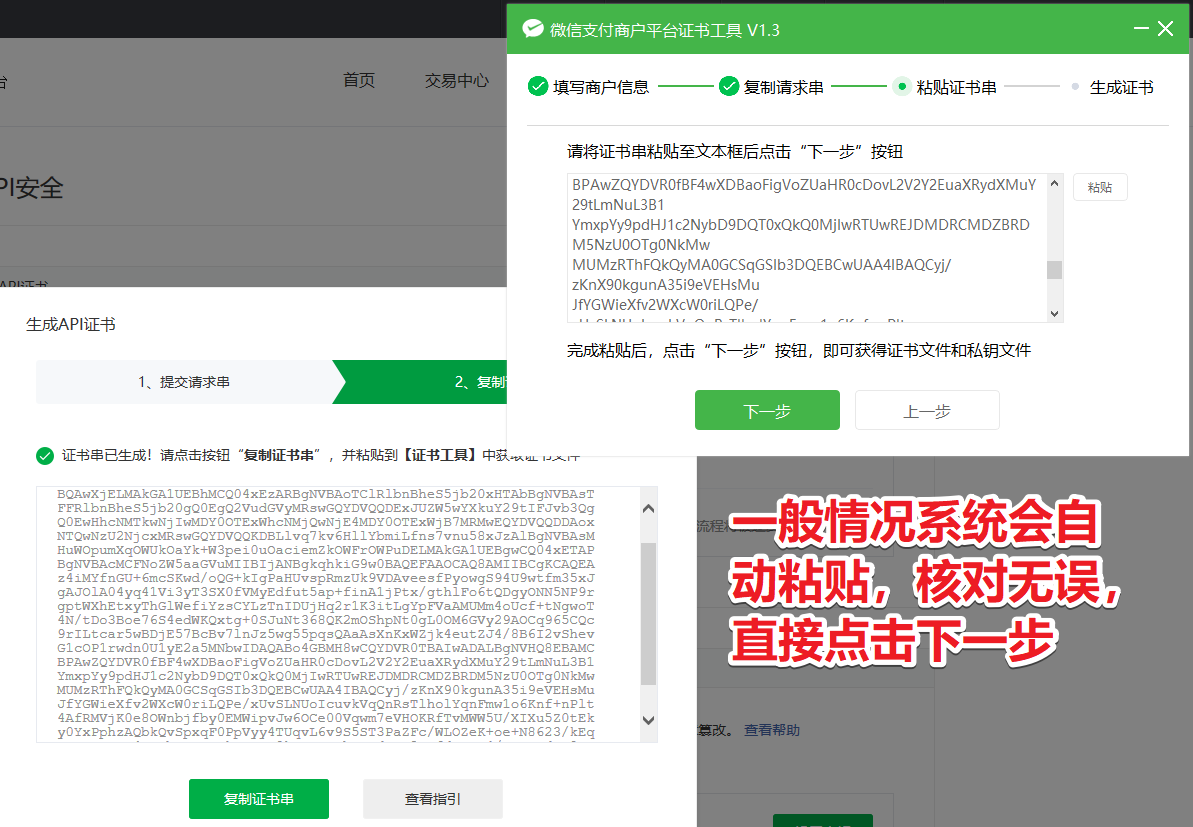Click the line starting G1cOP1rwdn0U1yE2a5 in the certificate string
This screenshot has height=827, width=1193.
pos(326,648)
